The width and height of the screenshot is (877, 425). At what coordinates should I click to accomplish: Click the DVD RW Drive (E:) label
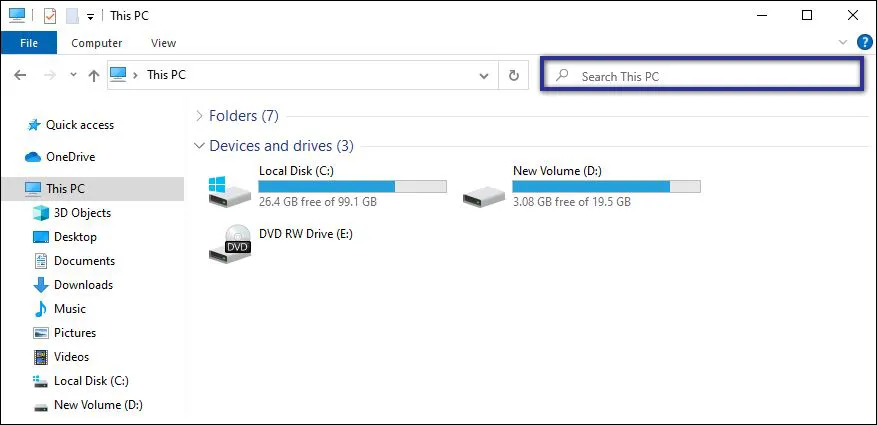coord(306,234)
